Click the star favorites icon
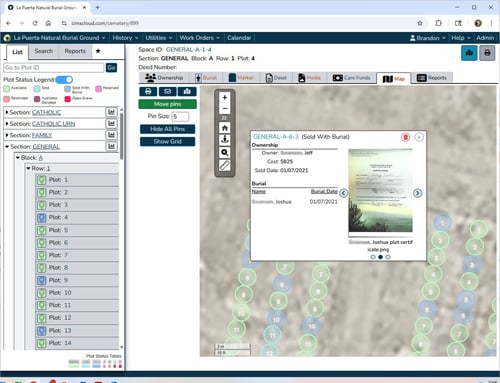This screenshot has height=383, width=500. [98, 51]
